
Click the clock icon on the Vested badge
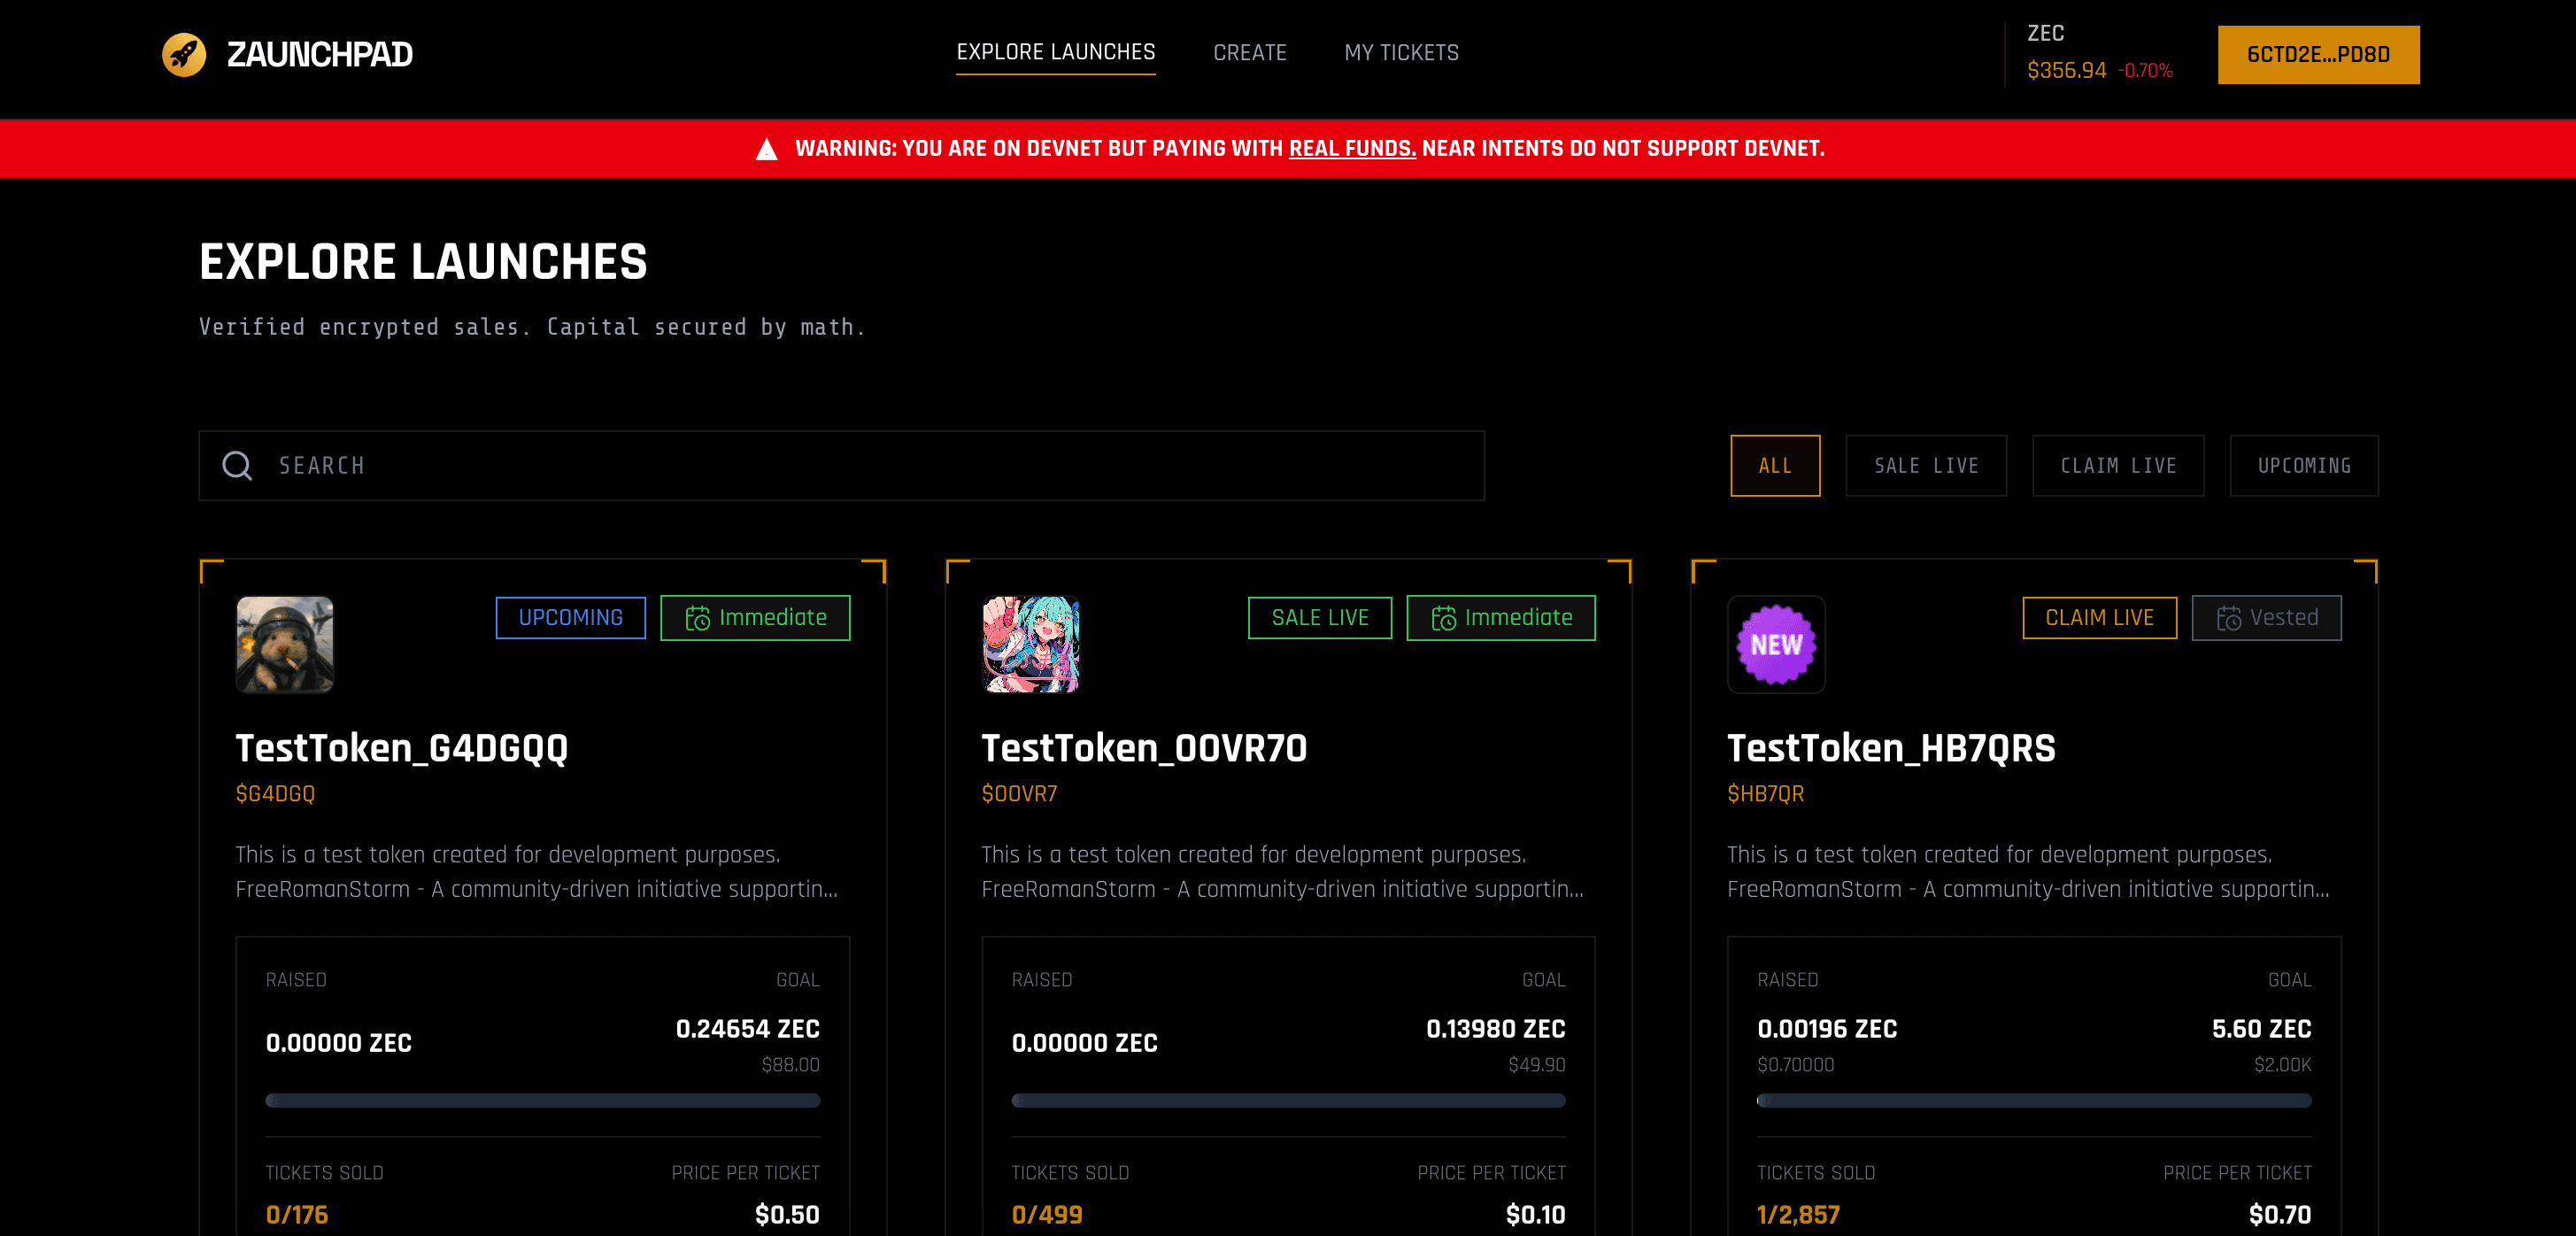tap(2230, 618)
